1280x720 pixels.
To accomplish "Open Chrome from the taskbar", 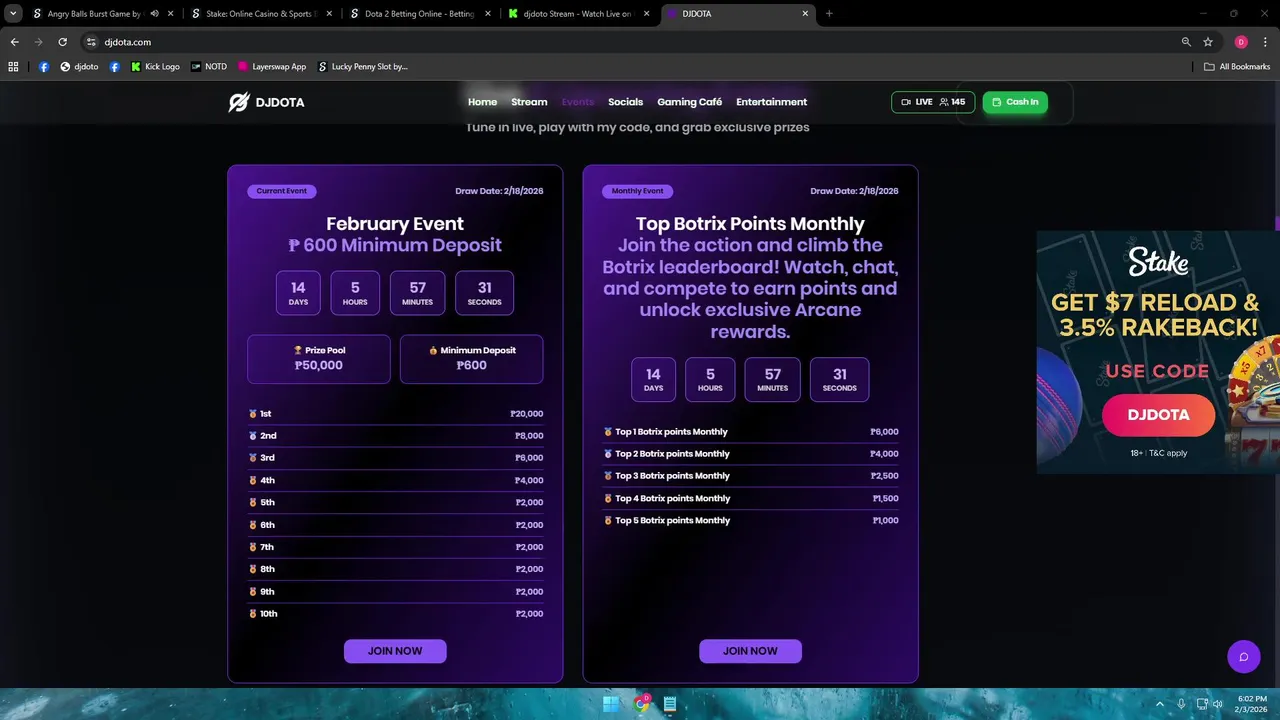I will 641,704.
